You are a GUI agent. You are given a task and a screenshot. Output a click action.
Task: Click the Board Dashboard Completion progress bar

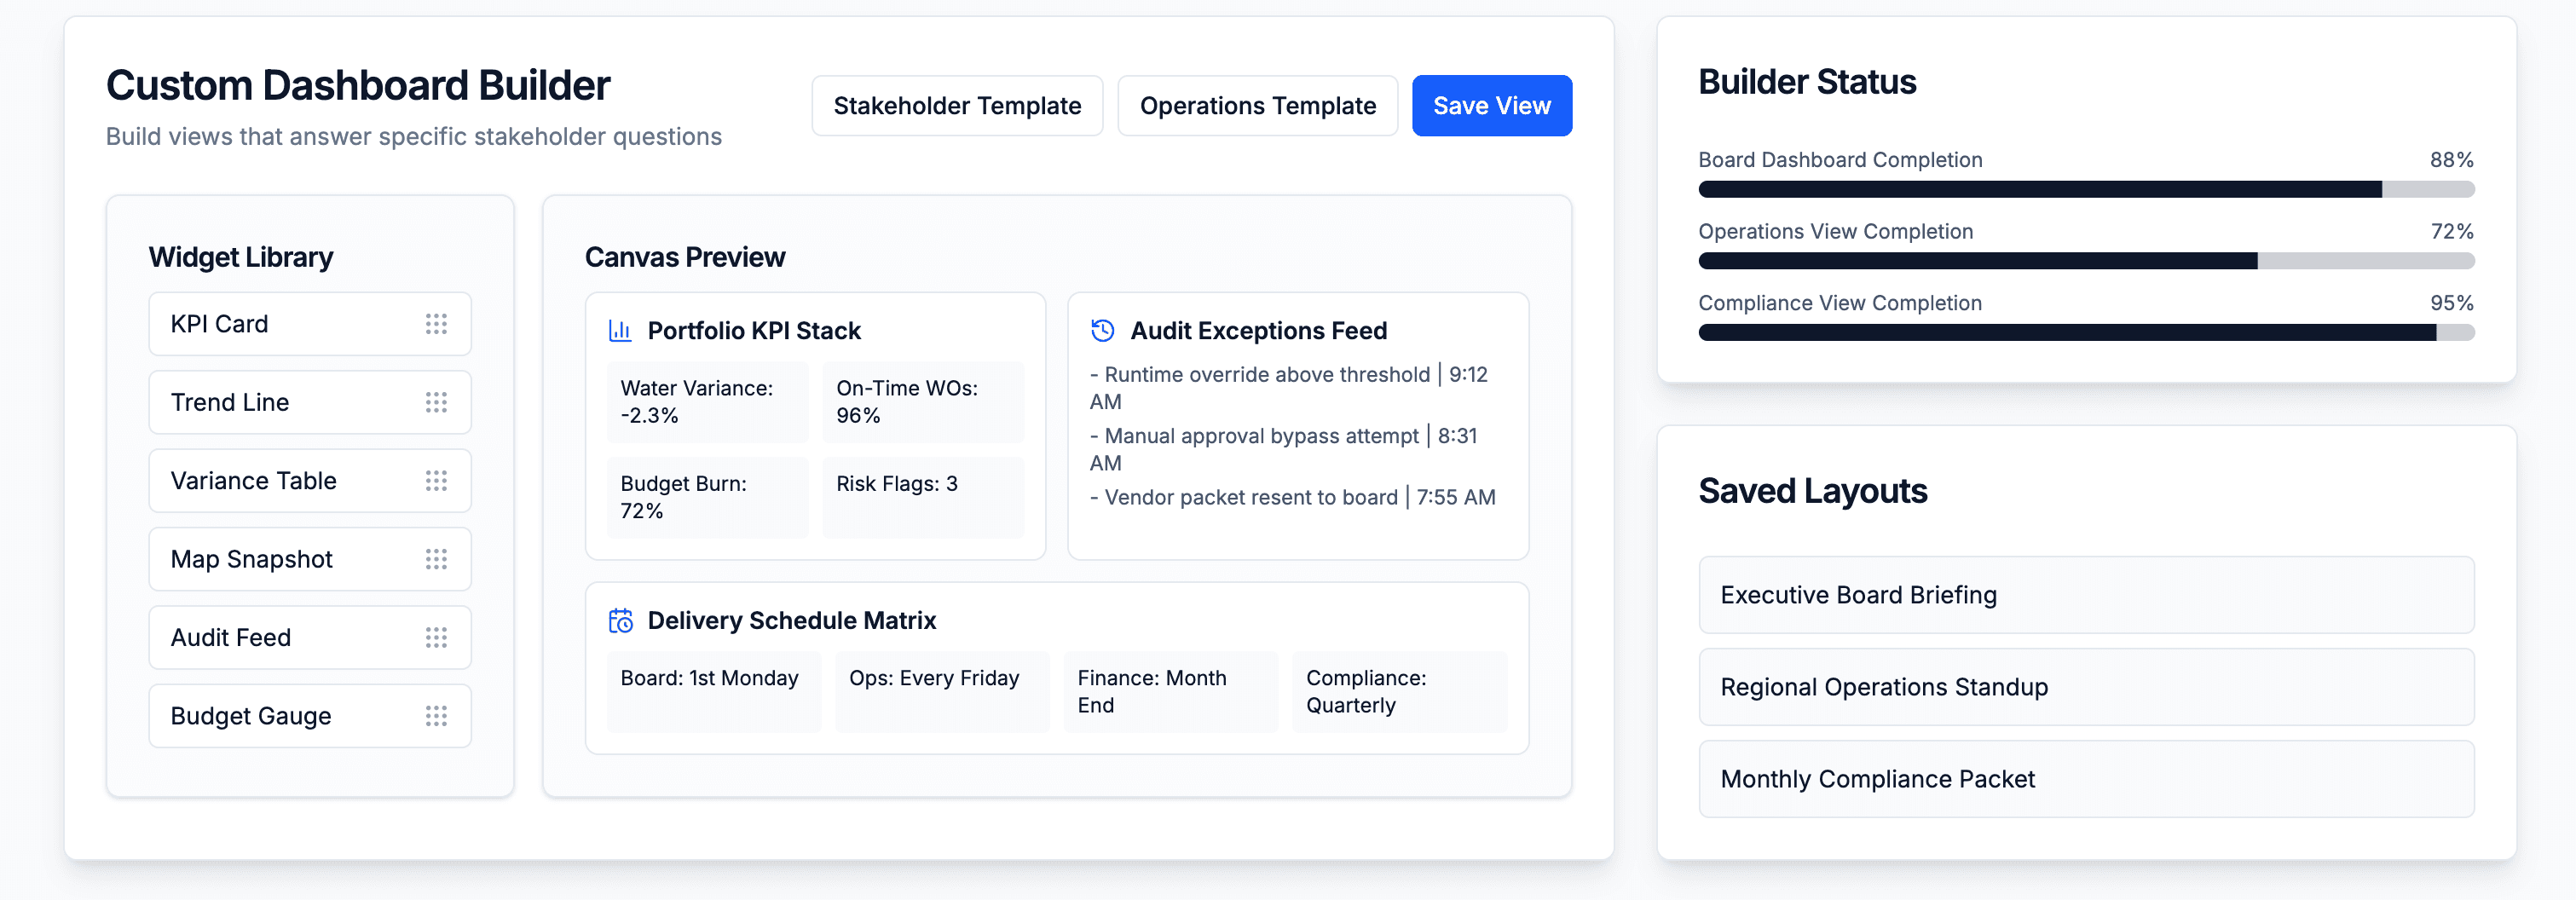pyautogui.click(x=2086, y=188)
